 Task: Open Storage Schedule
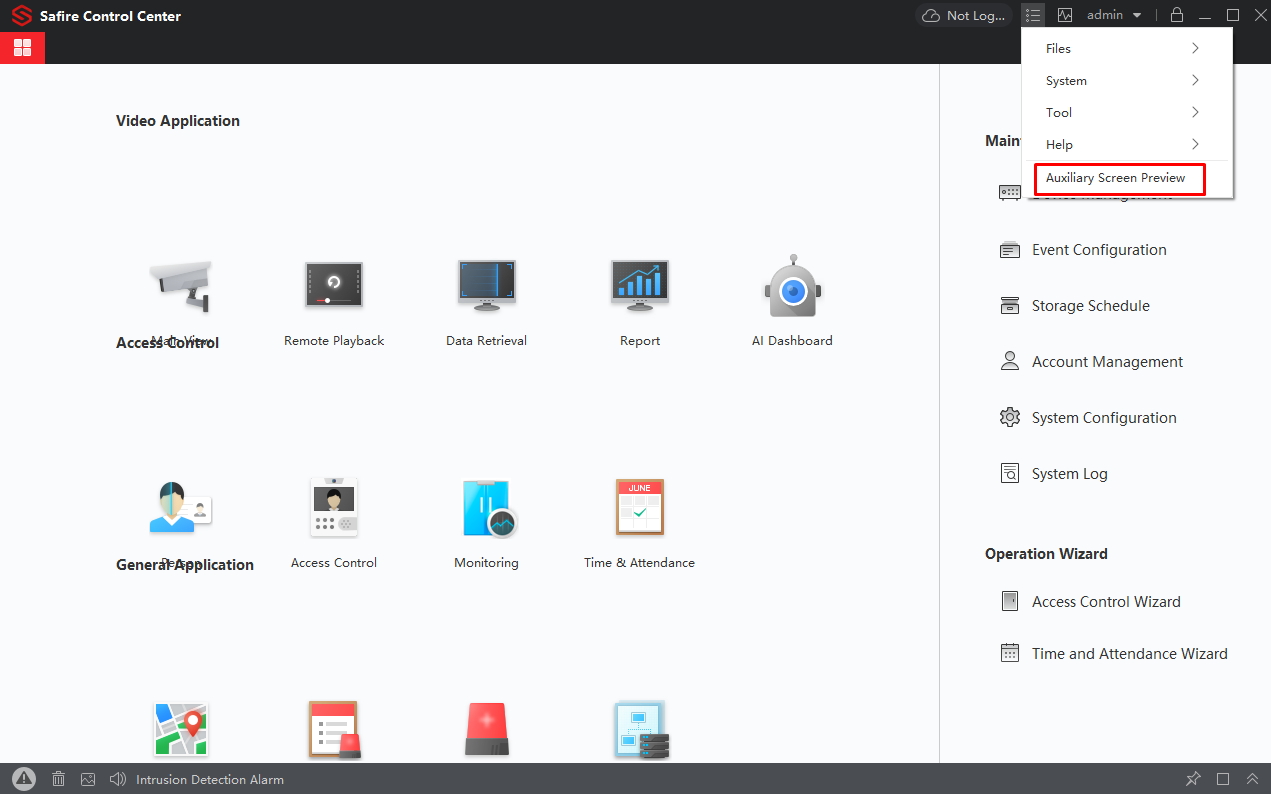click(x=1075, y=306)
